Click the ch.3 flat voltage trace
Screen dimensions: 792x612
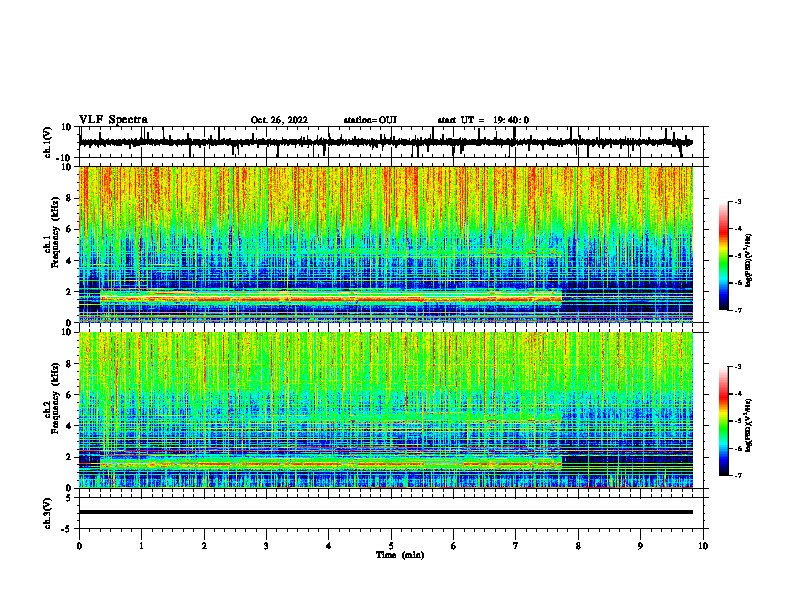point(385,512)
